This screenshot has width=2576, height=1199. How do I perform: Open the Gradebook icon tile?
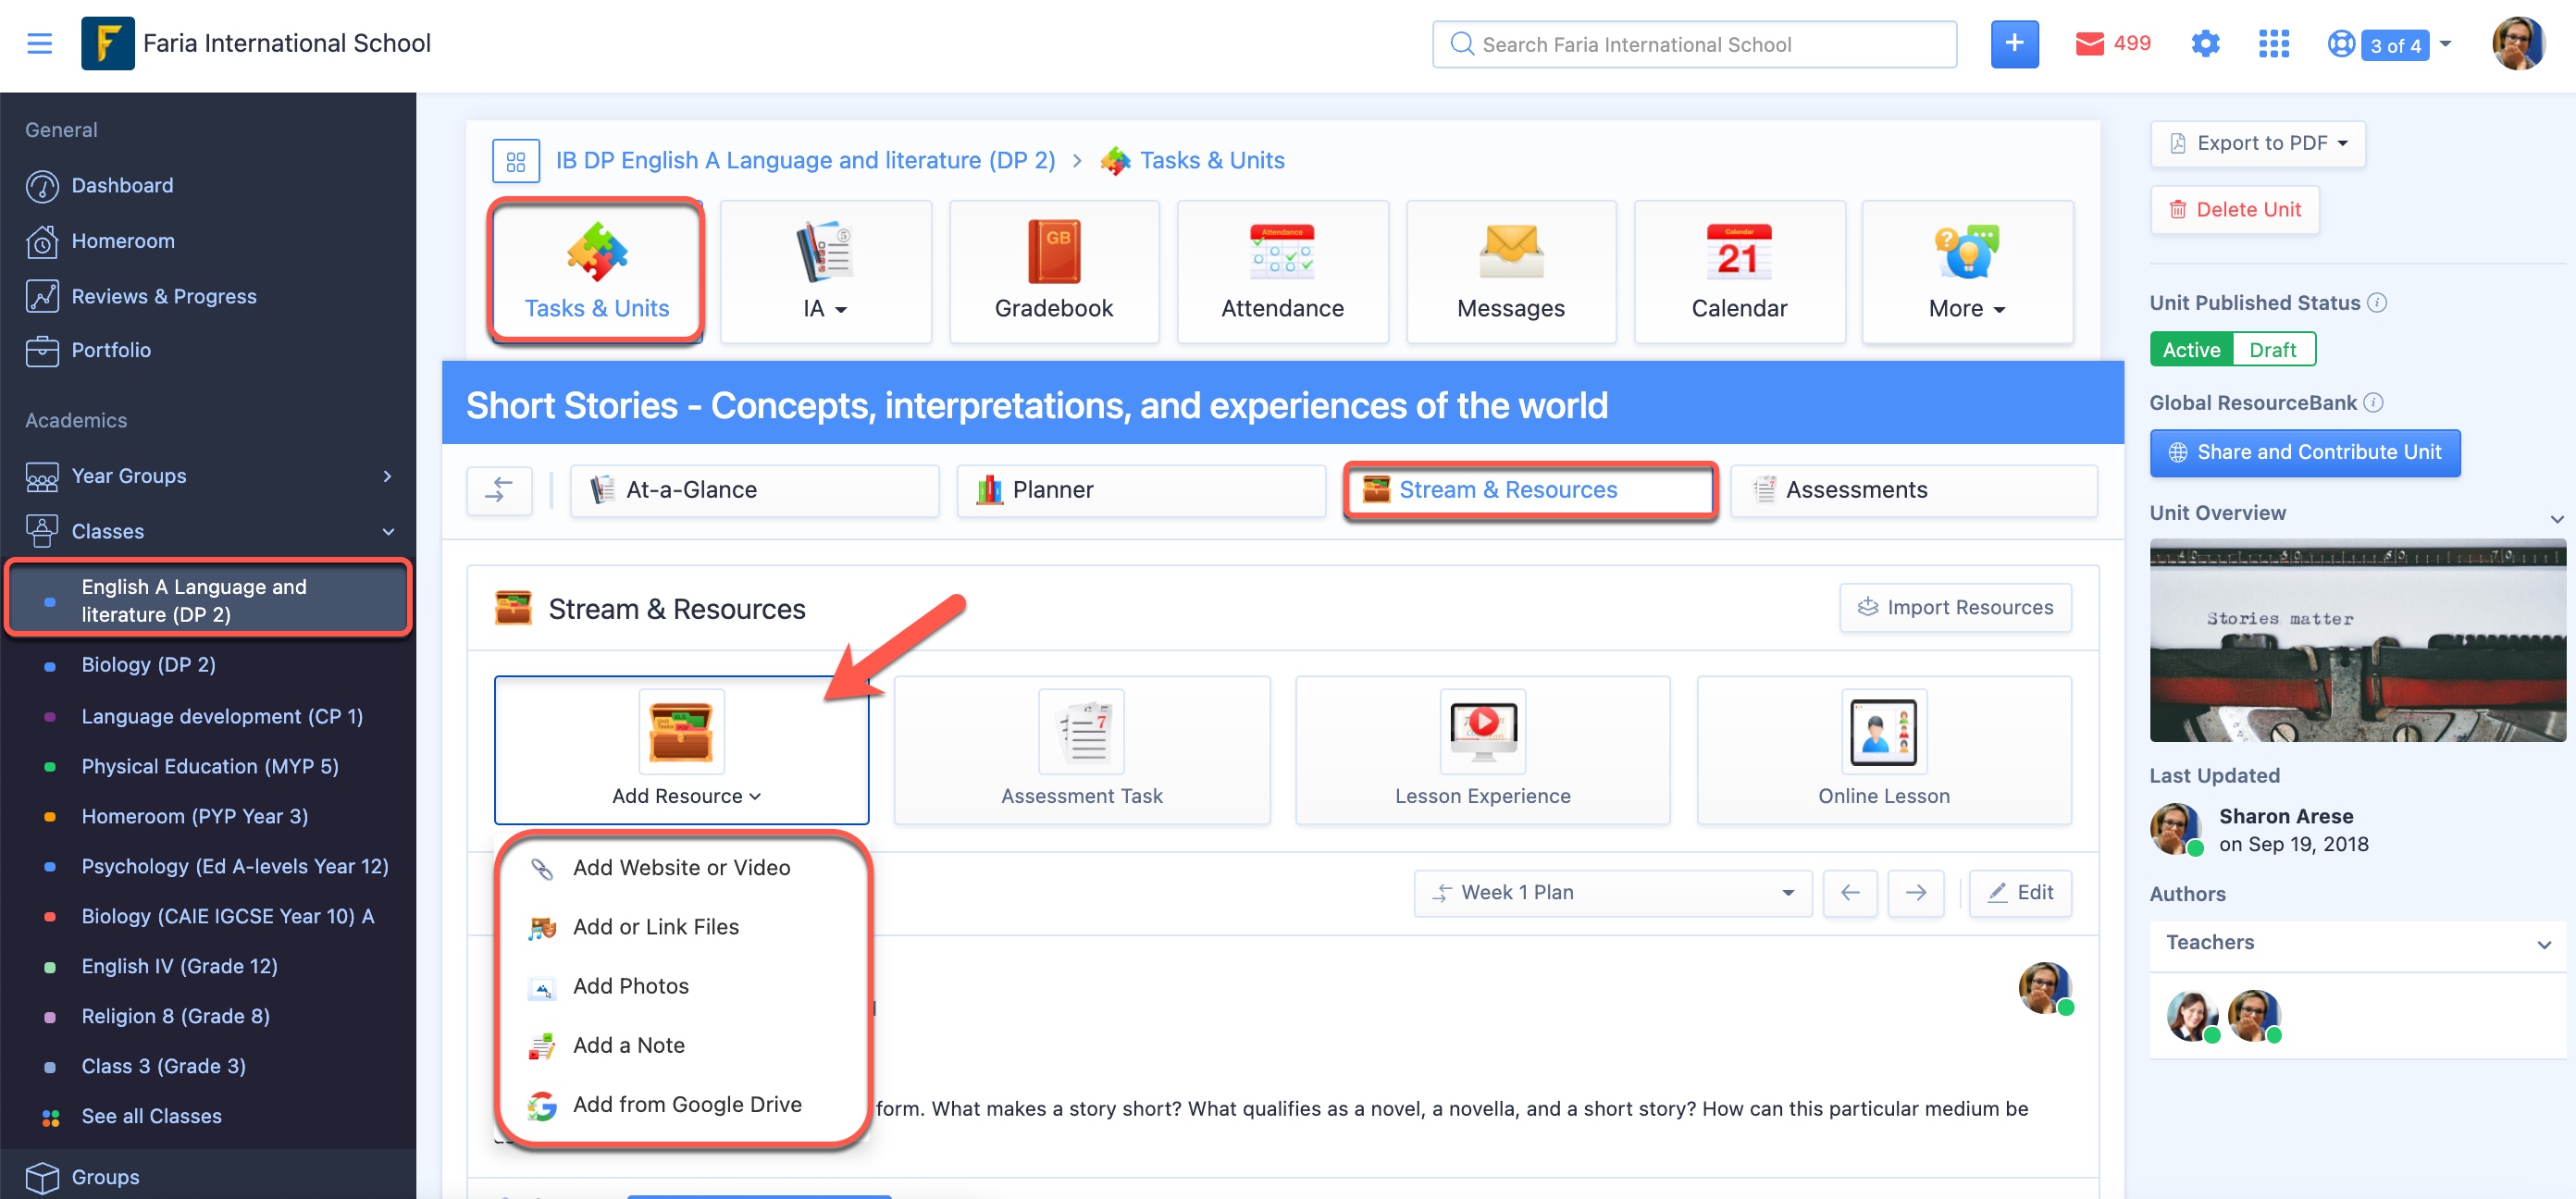pyautogui.click(x=1053, y=271)
